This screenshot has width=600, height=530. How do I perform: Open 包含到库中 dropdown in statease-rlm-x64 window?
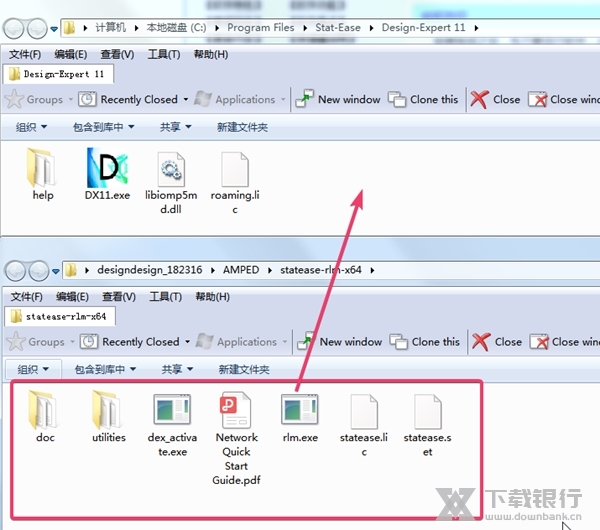tap(105, 370)
